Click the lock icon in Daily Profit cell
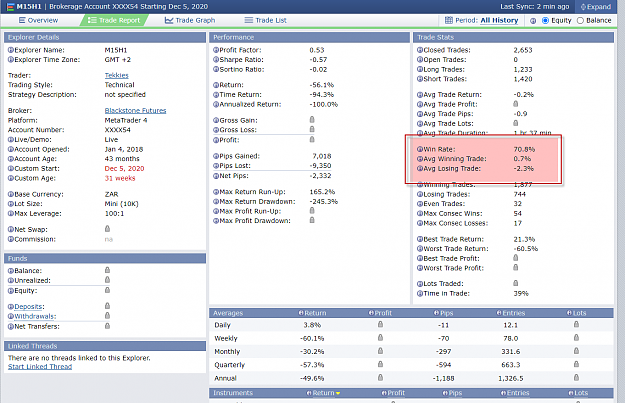Screen dimensions: 625x403 (x=380, y=324)
